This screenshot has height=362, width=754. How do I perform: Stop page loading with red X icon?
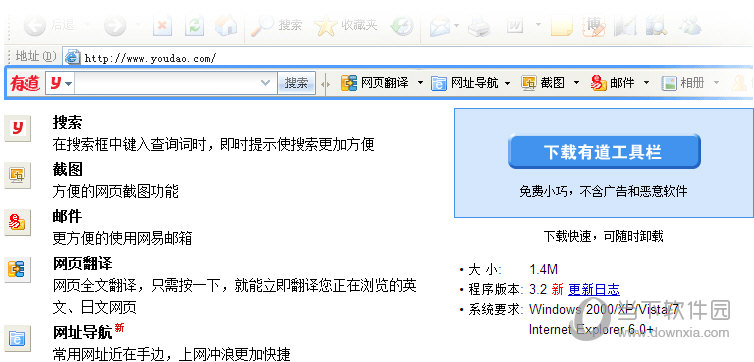point(163,26)
